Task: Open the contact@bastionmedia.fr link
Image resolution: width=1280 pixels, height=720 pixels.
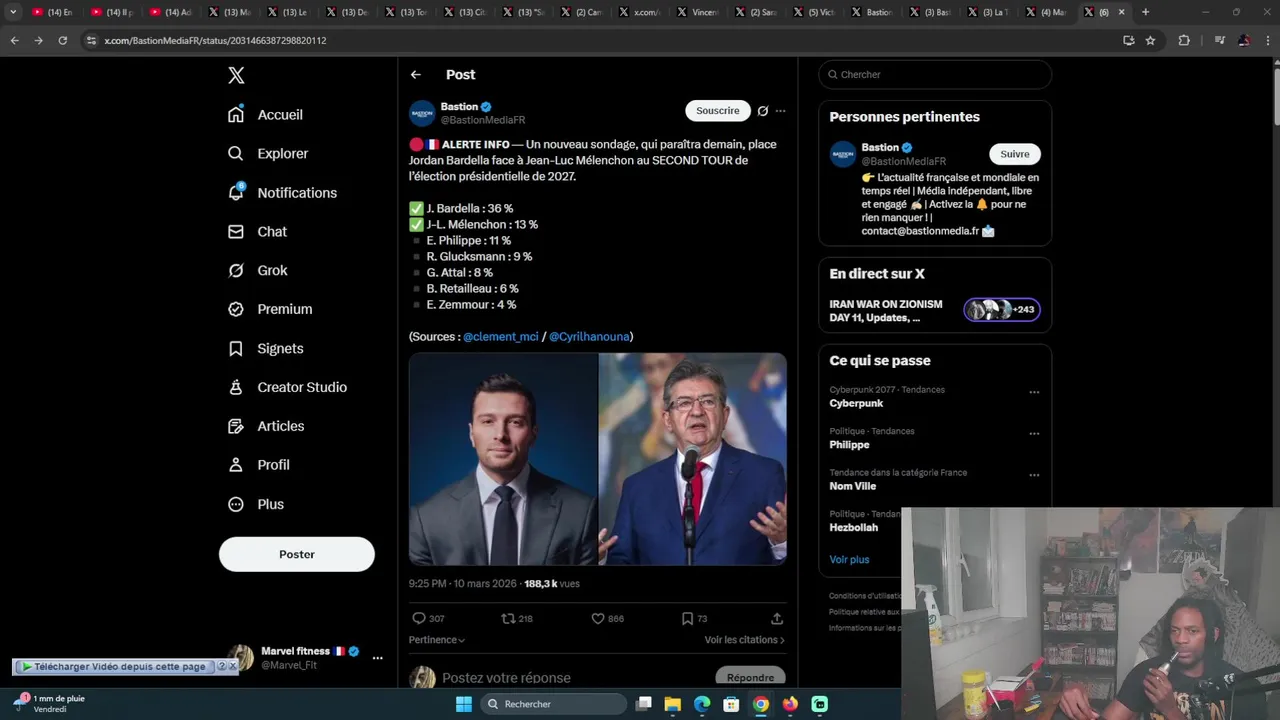Action: pos(920,231)
